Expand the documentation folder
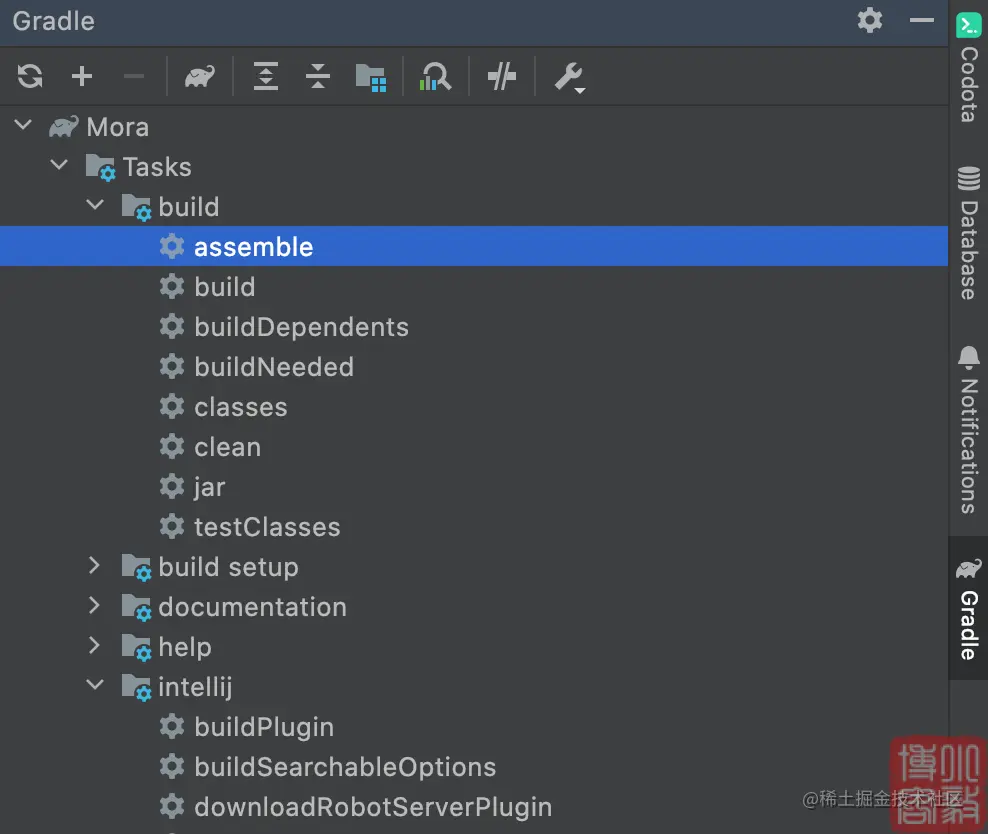The image size is (988, 834). tap(95, 605)
